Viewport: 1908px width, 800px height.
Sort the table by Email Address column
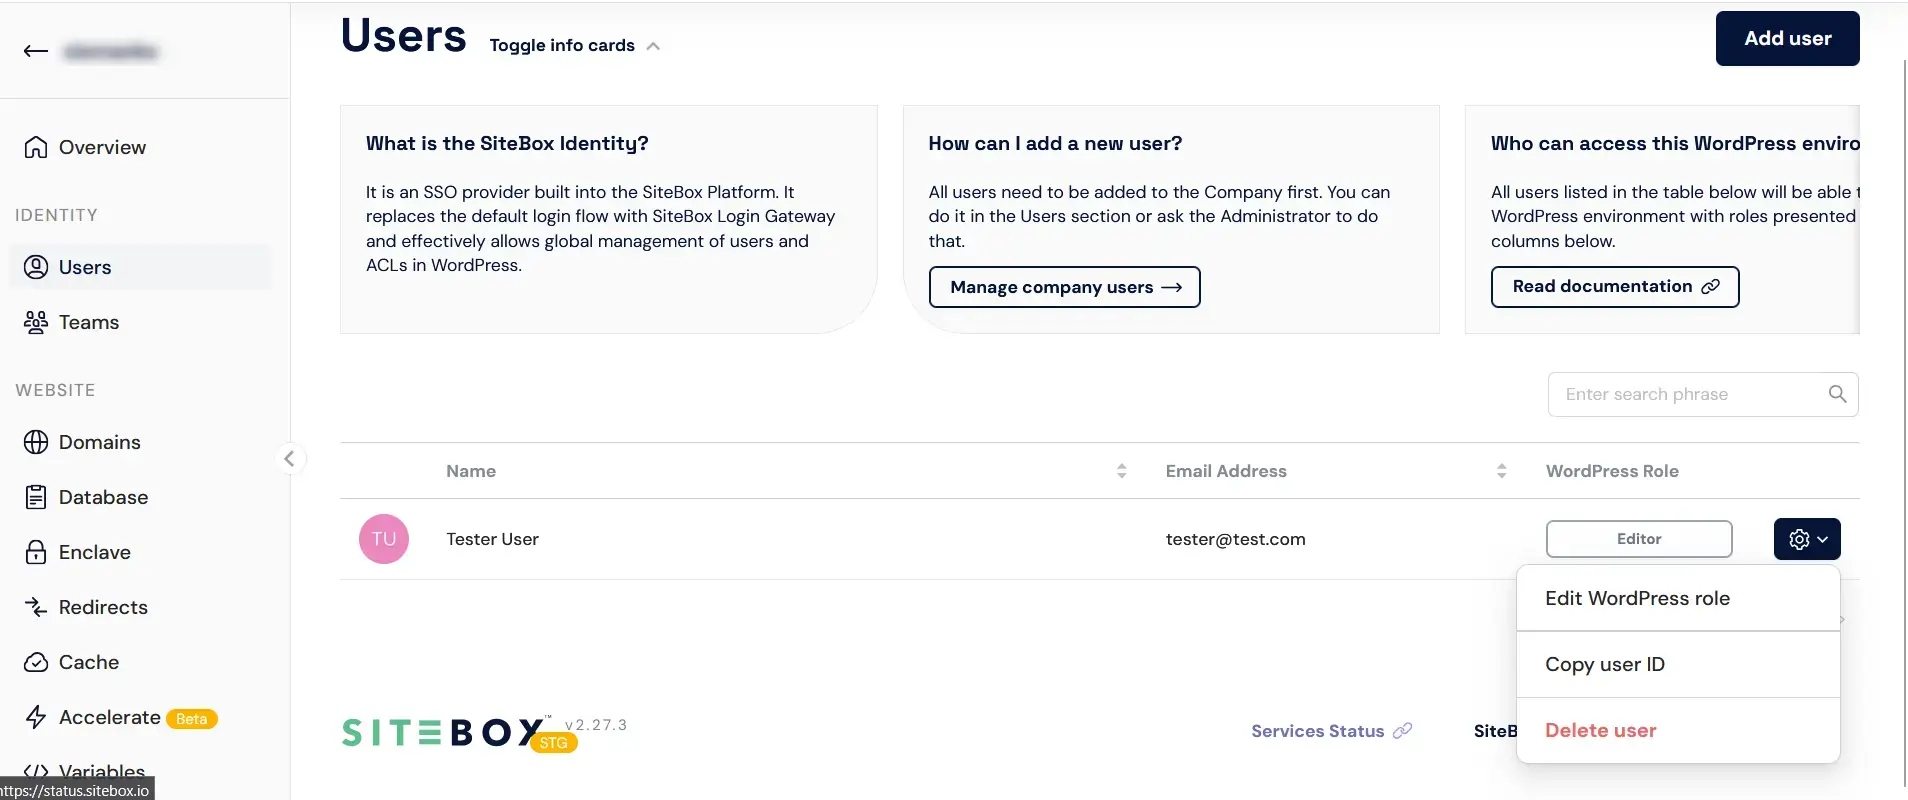point(1501,471)
